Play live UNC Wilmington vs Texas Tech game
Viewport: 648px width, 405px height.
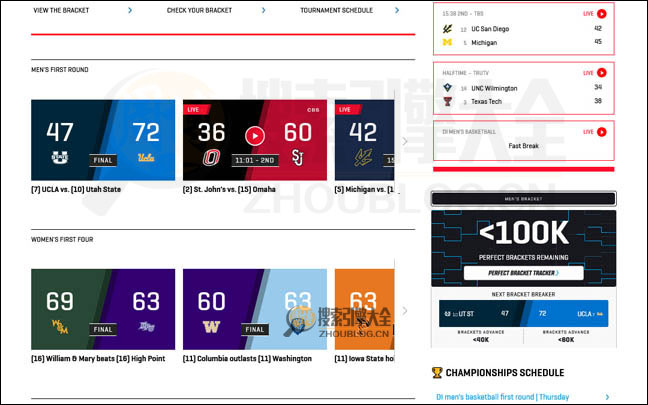click(x=602, y=73)
